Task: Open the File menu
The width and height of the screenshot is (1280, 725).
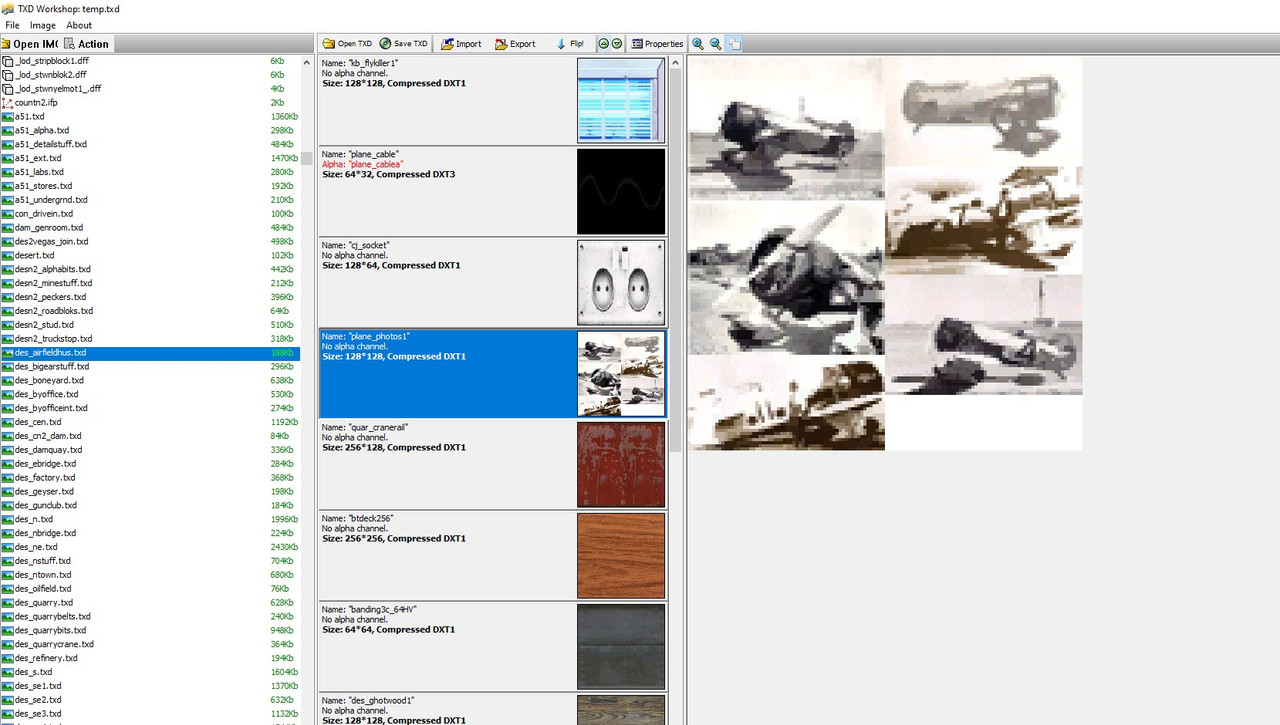Action: click(12, 25)
